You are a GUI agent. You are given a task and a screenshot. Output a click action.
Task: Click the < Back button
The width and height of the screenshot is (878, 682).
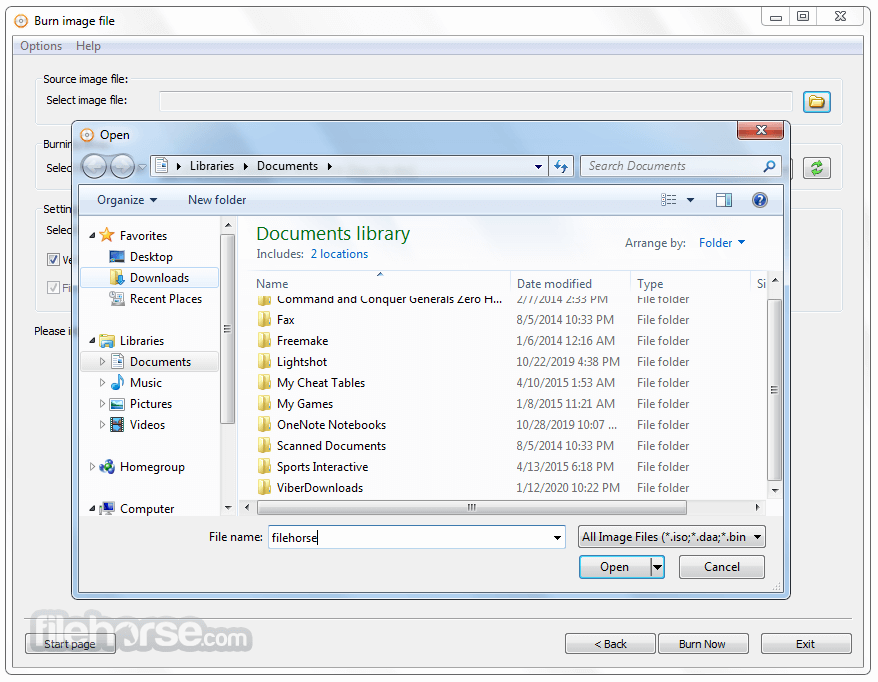click(610, 644)
